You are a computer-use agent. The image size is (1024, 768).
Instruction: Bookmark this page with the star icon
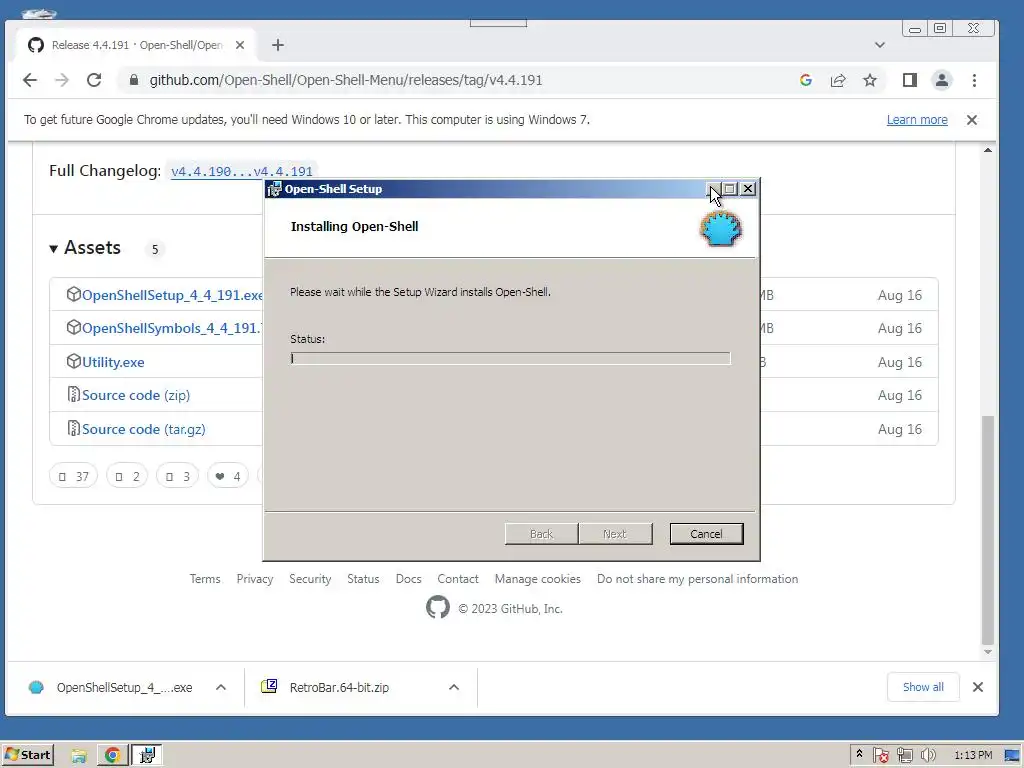pyautogui.click(x=870, y=80)
